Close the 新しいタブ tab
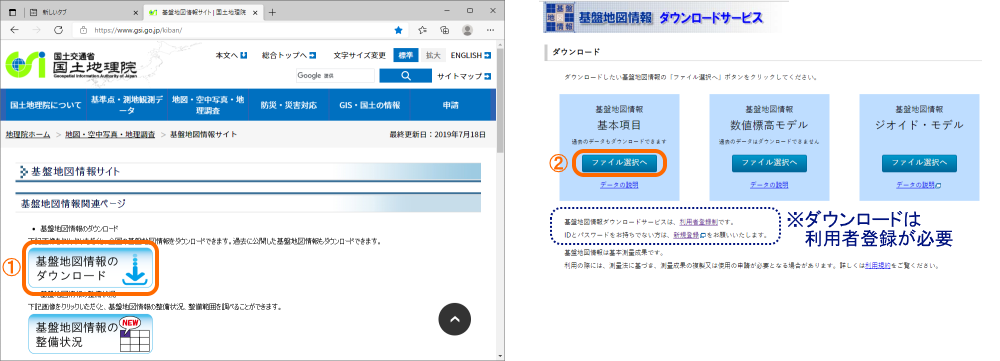 pyautogui.click(x=136, y=12)
